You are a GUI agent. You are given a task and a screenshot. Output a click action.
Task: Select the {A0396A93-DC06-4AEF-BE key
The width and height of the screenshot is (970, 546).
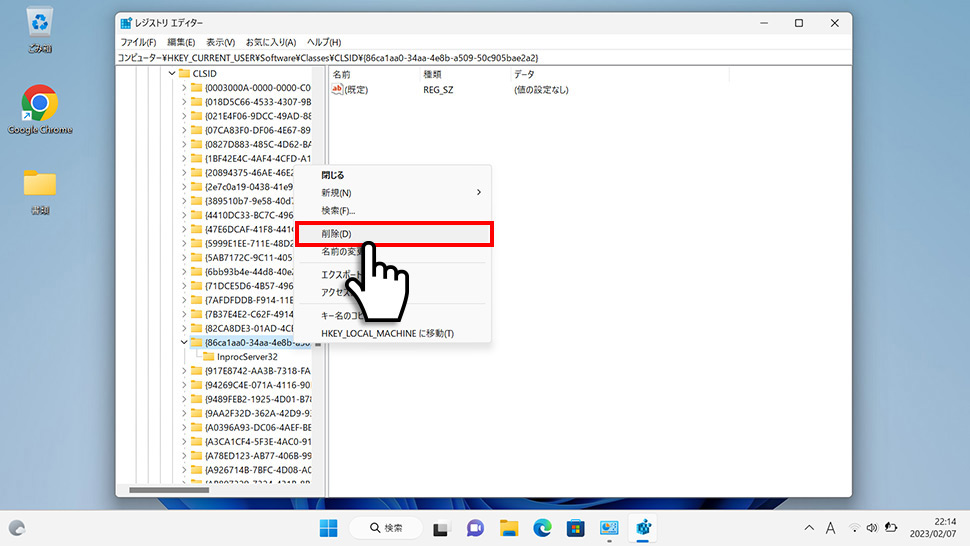coord(258,428)
